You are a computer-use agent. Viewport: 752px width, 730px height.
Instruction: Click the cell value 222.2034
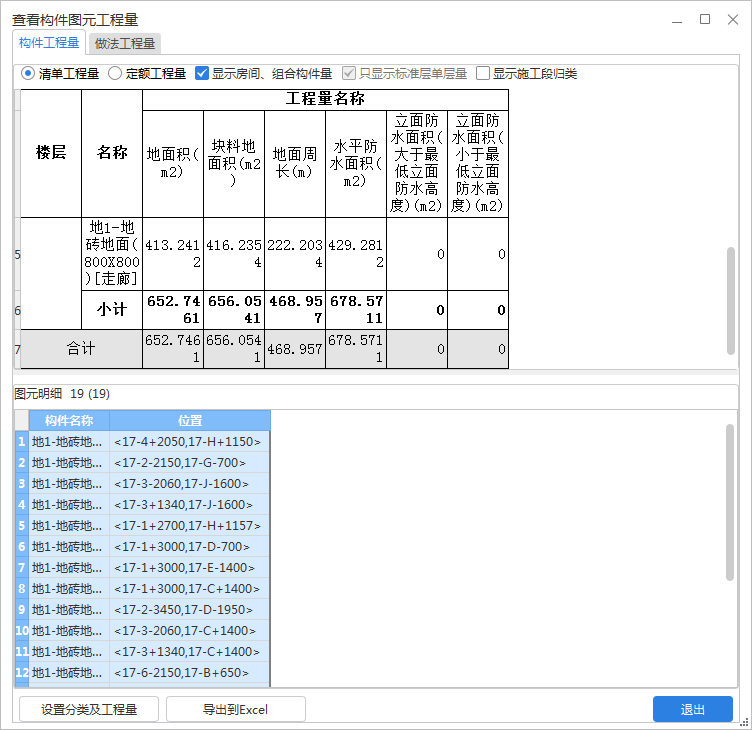pyautogui.click(x=295, y=254)
